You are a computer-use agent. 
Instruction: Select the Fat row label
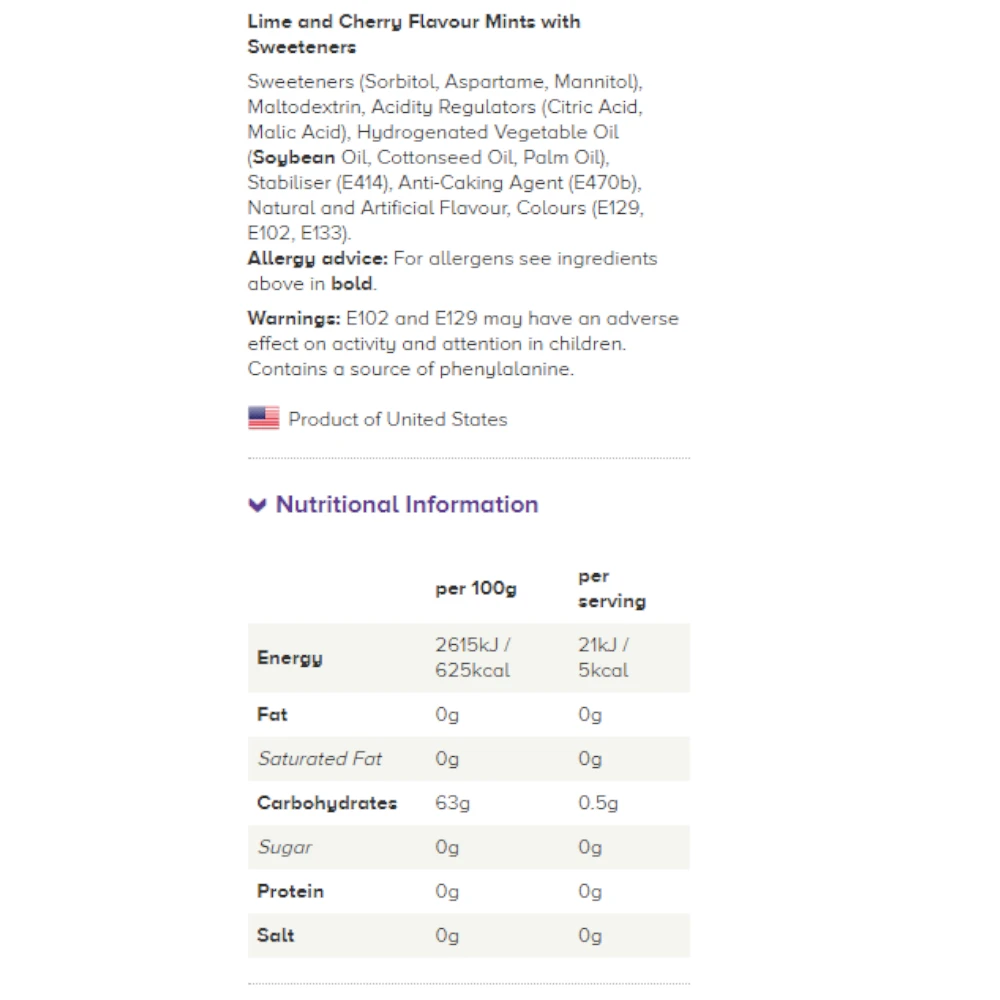pos(272,714)
